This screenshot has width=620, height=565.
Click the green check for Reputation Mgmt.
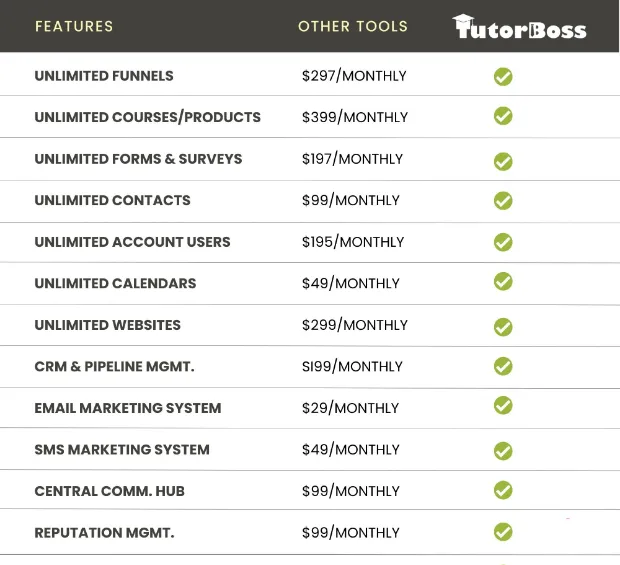click(503, 532)
